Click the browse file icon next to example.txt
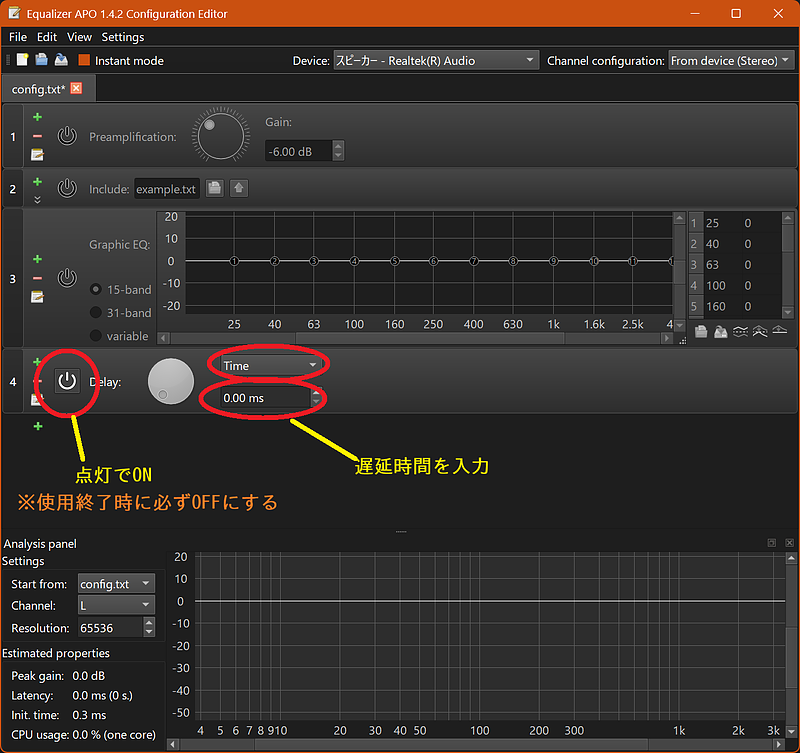Screen dimensions: 800x753 pyautogui.click(x=215, y=188)
